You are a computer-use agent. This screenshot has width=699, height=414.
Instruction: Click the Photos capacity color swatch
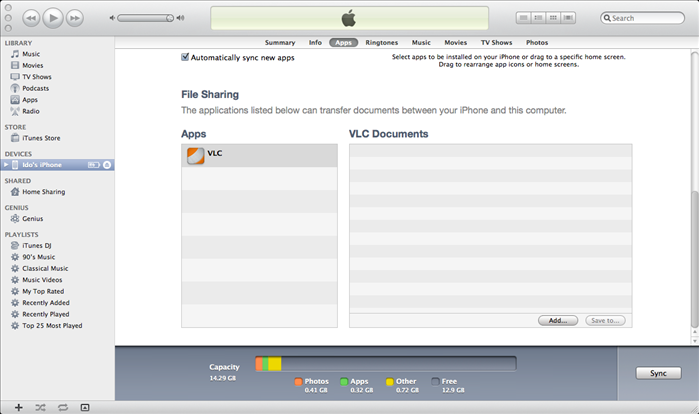(298, 381)
